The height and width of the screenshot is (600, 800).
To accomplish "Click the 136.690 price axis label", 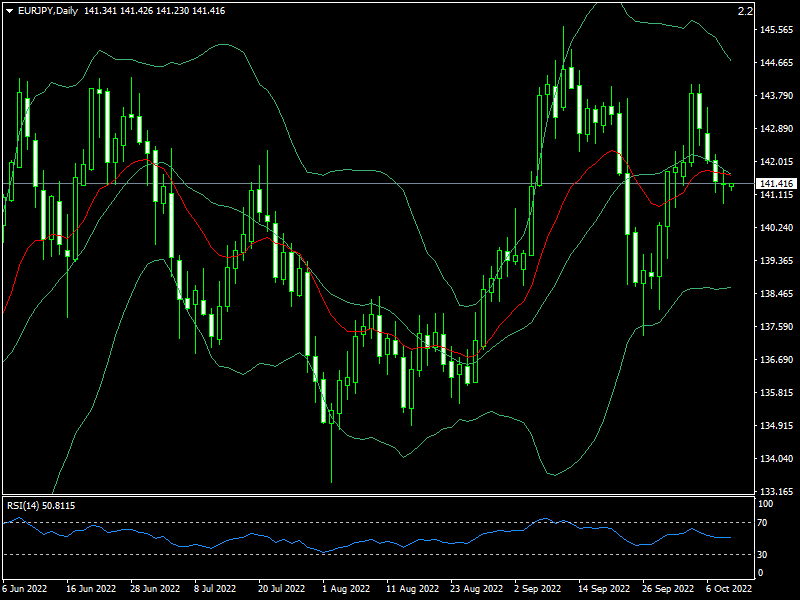I will 777,360.
